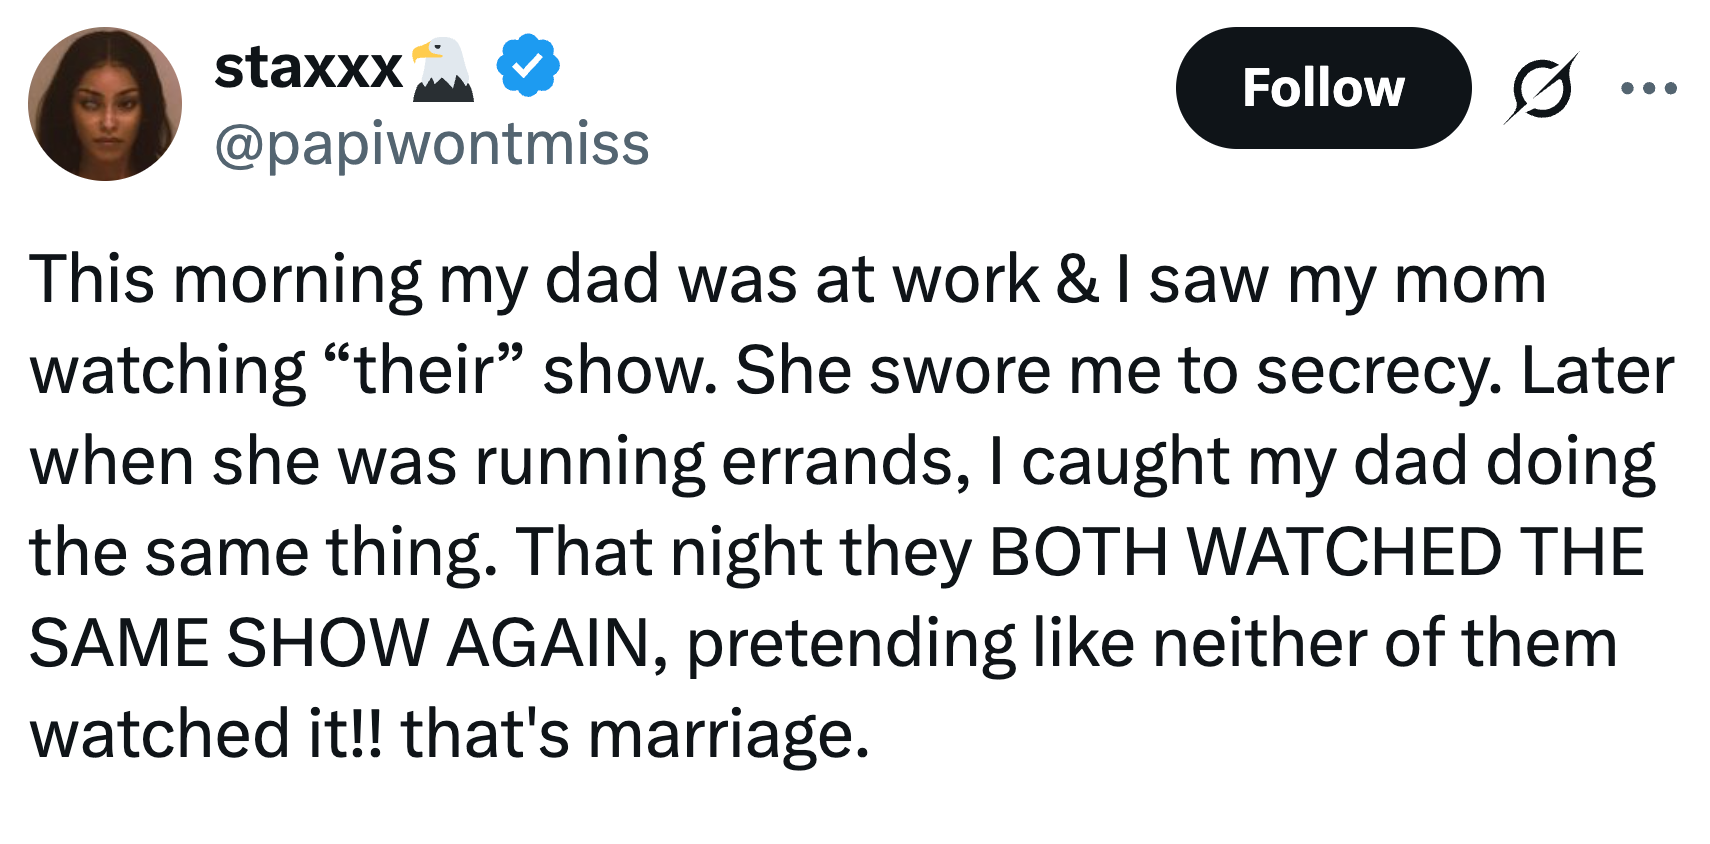Click the word "caught" in tweet
The width and height of the screenshot is (1710, 844).
[x=1125, y=462]
